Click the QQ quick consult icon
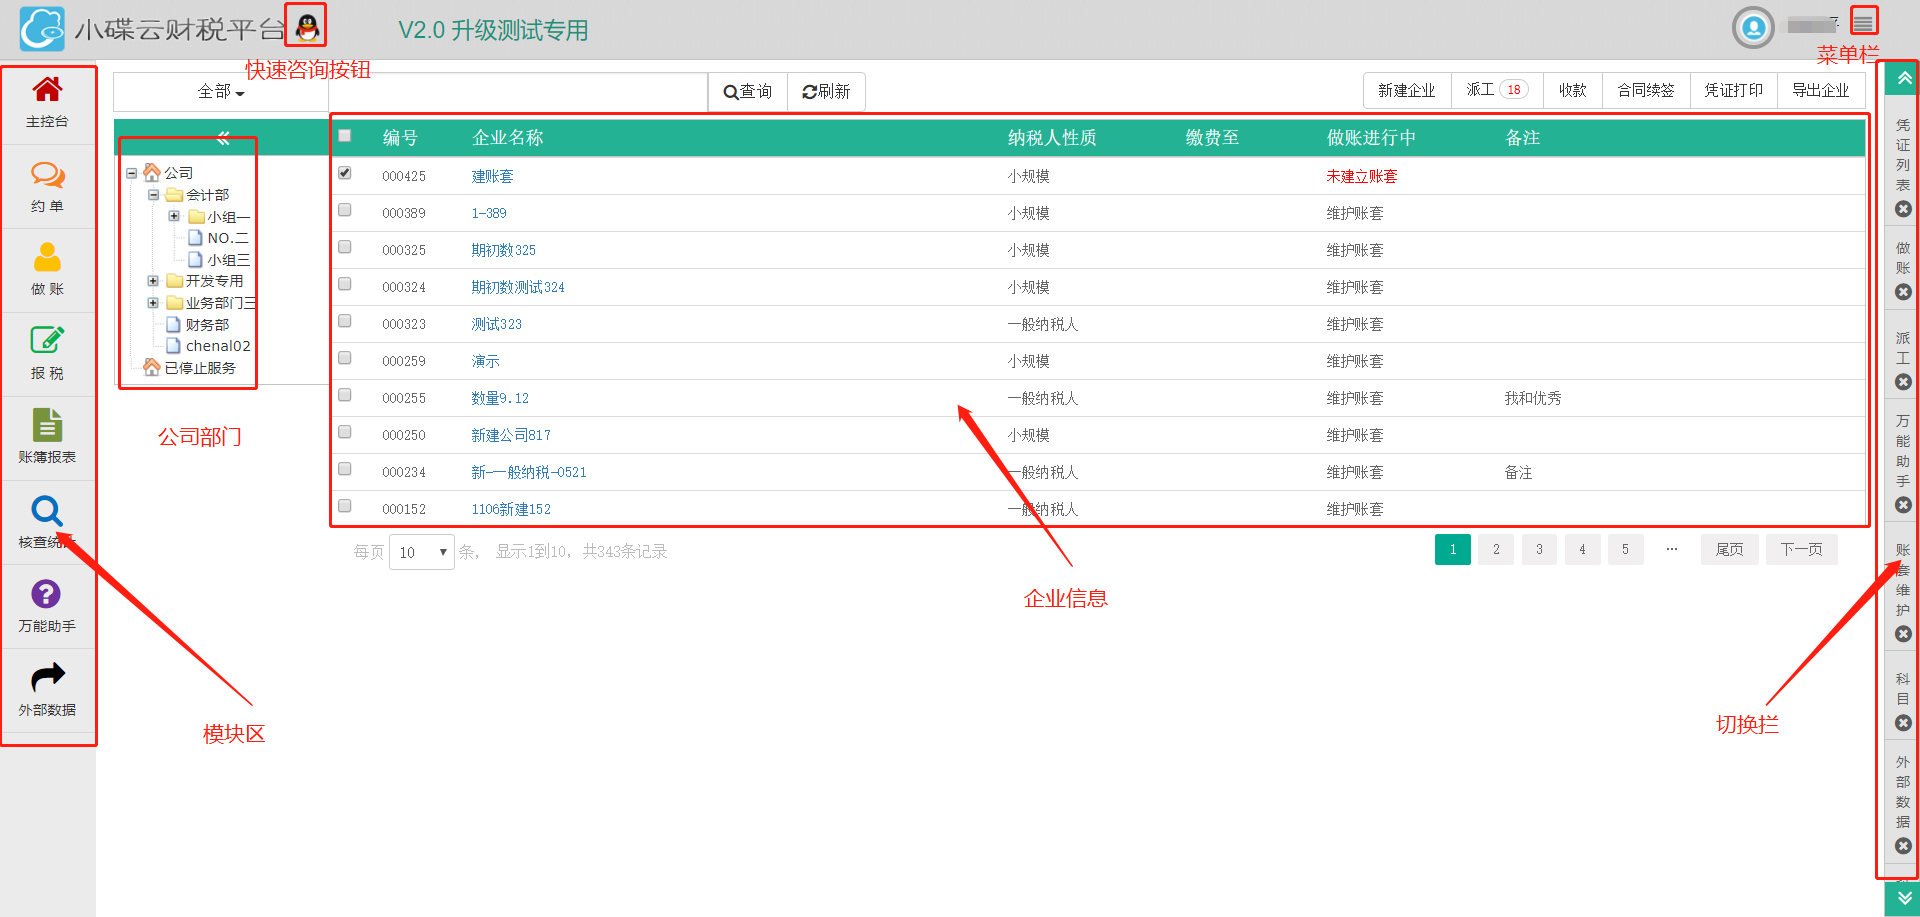Image resolution: width=1920 pixels, height=917 pixels. 305,25
